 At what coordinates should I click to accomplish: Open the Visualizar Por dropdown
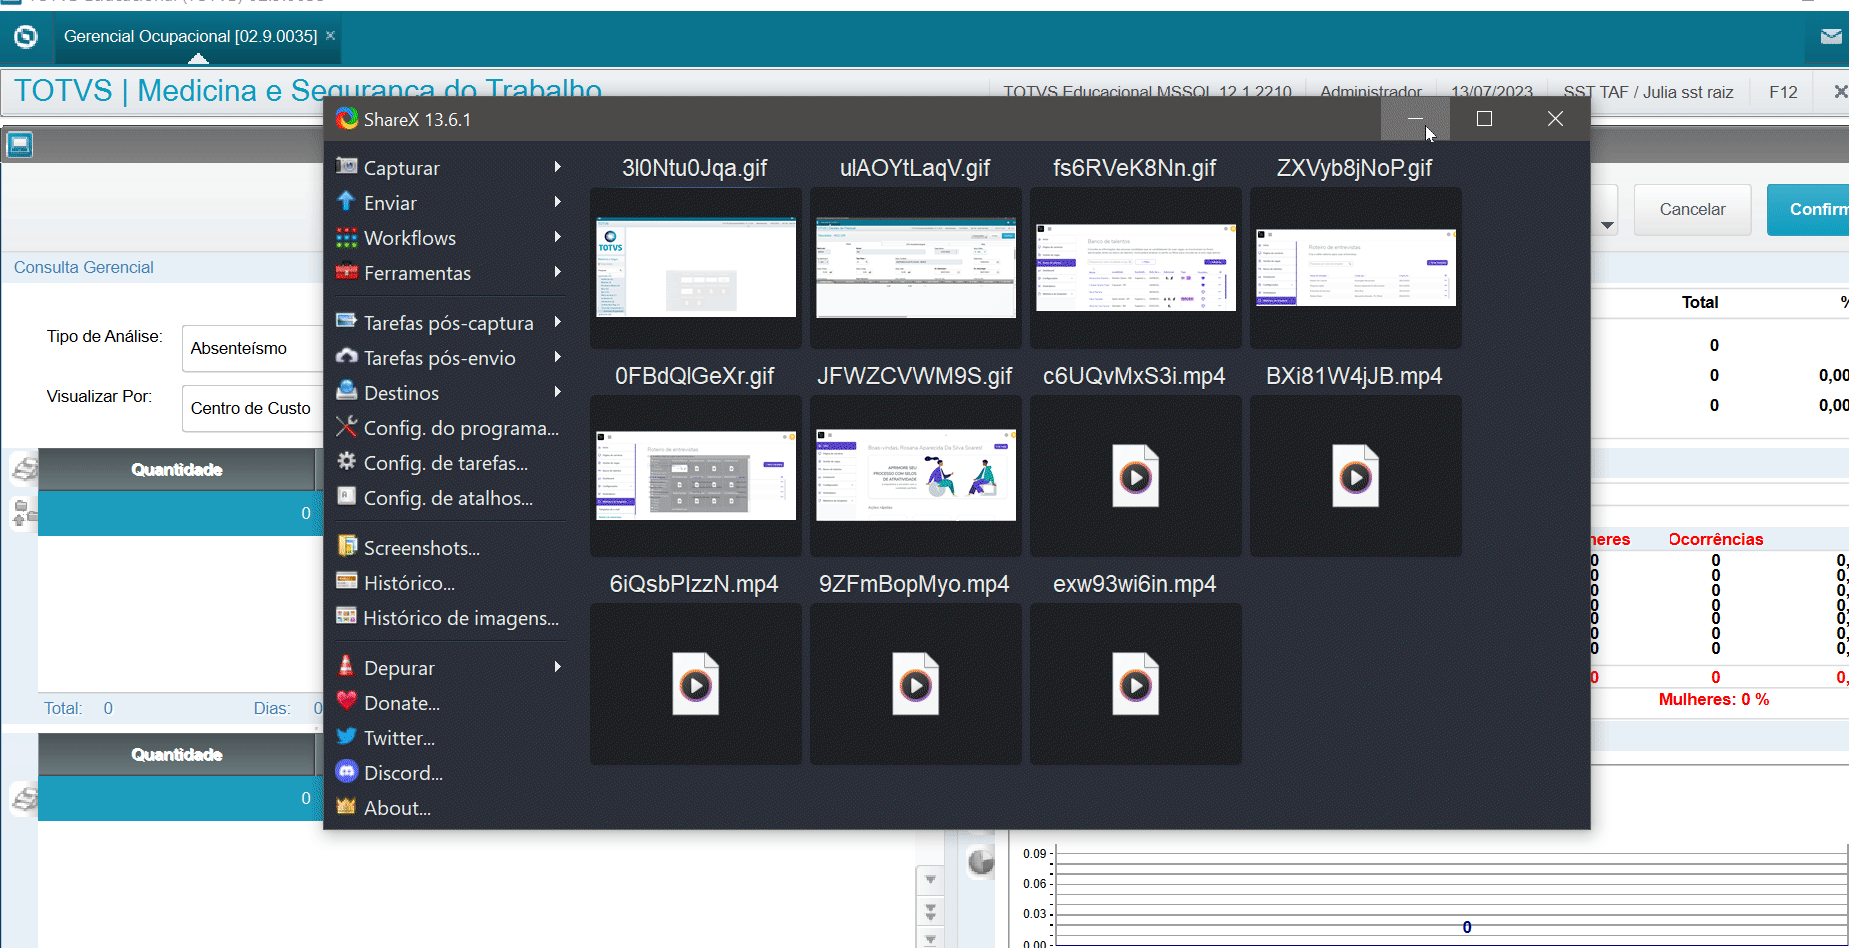tap(252, 408)
